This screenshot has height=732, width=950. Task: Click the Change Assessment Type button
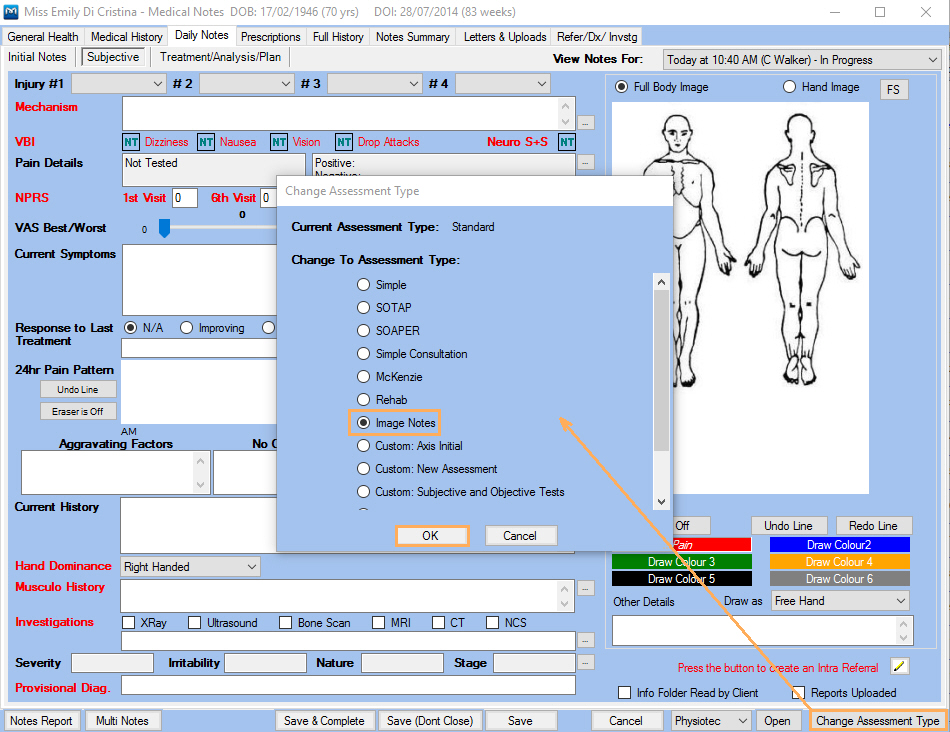pos(877,720)
